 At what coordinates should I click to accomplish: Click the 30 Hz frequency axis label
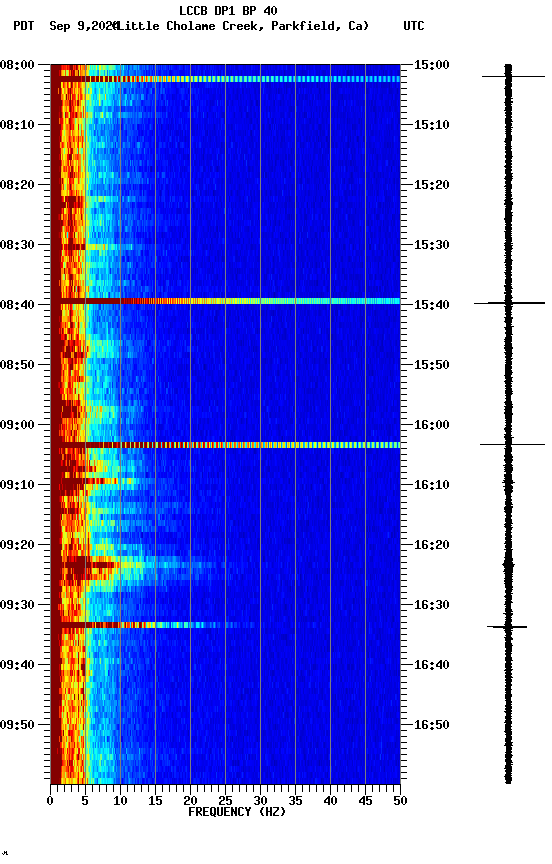(x=261, y=801)
